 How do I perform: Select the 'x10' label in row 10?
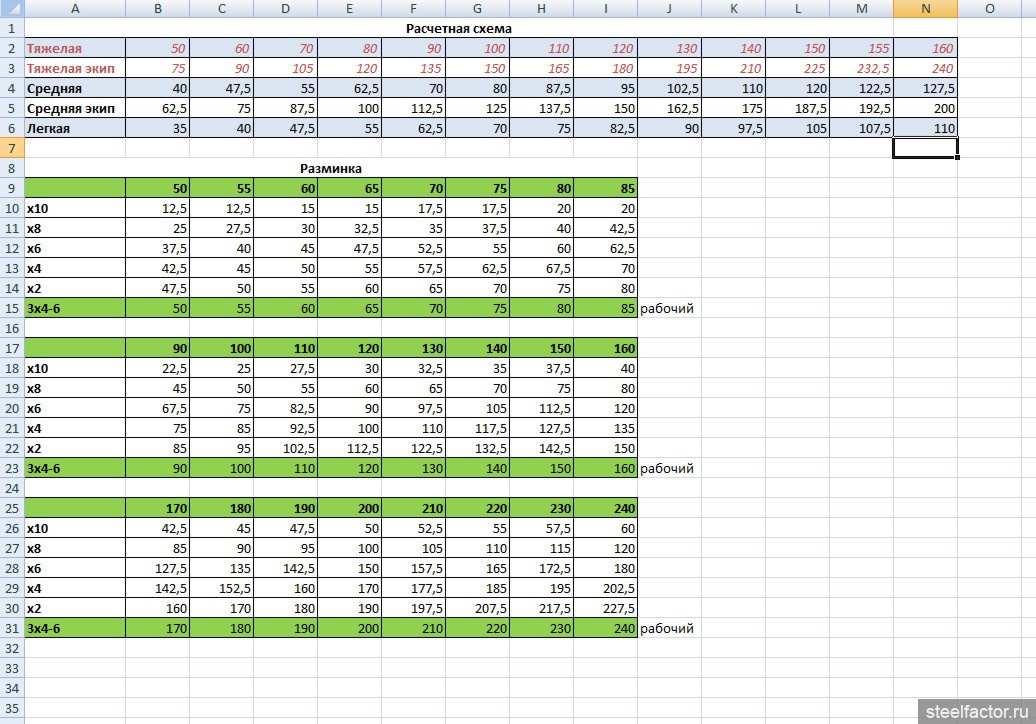[75, 208]
